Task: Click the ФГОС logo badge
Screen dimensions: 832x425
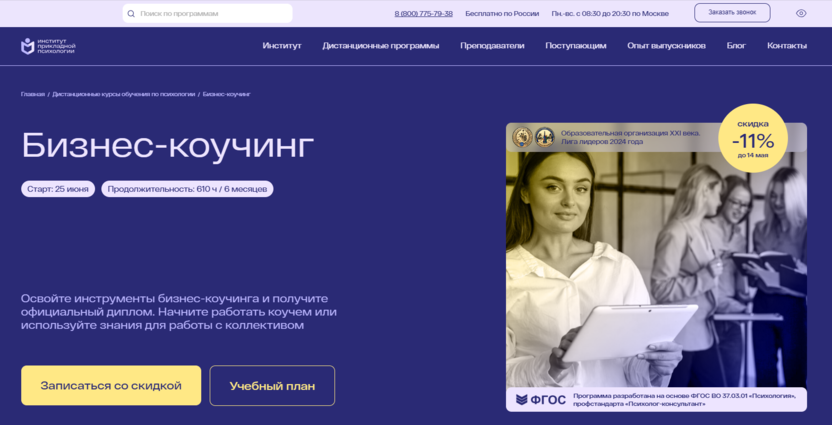Action: pos(541,400)
